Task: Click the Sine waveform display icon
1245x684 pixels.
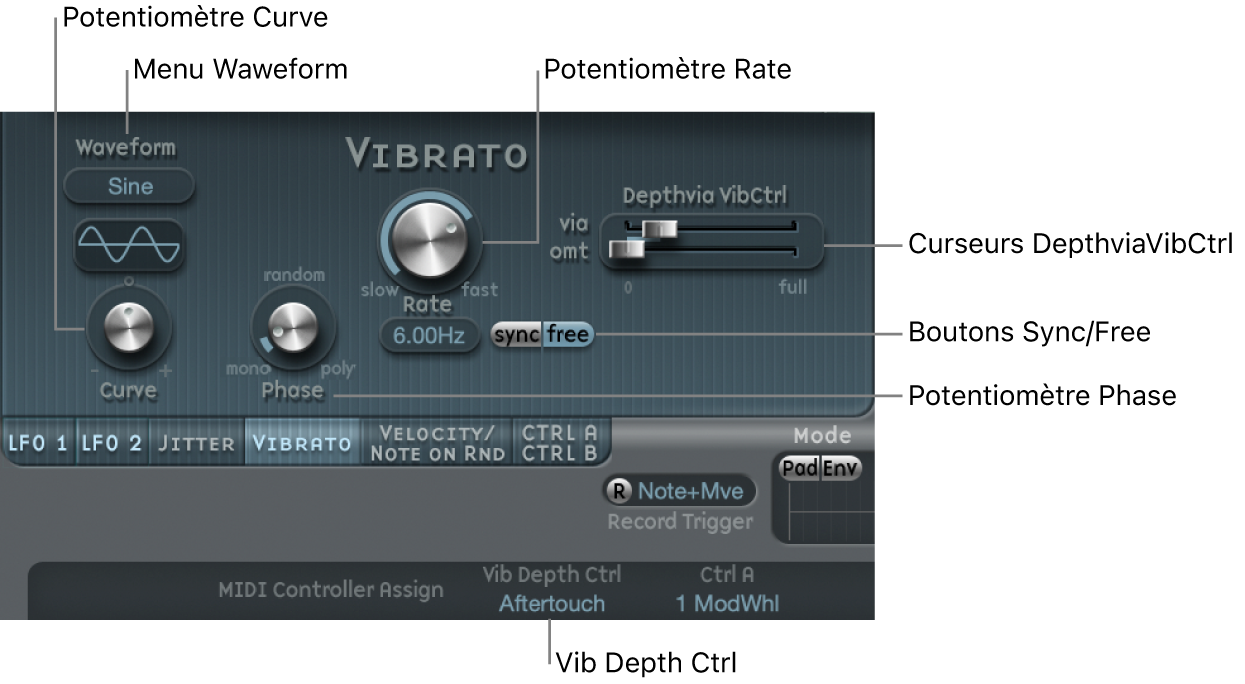Action: [x=129, y=245]
